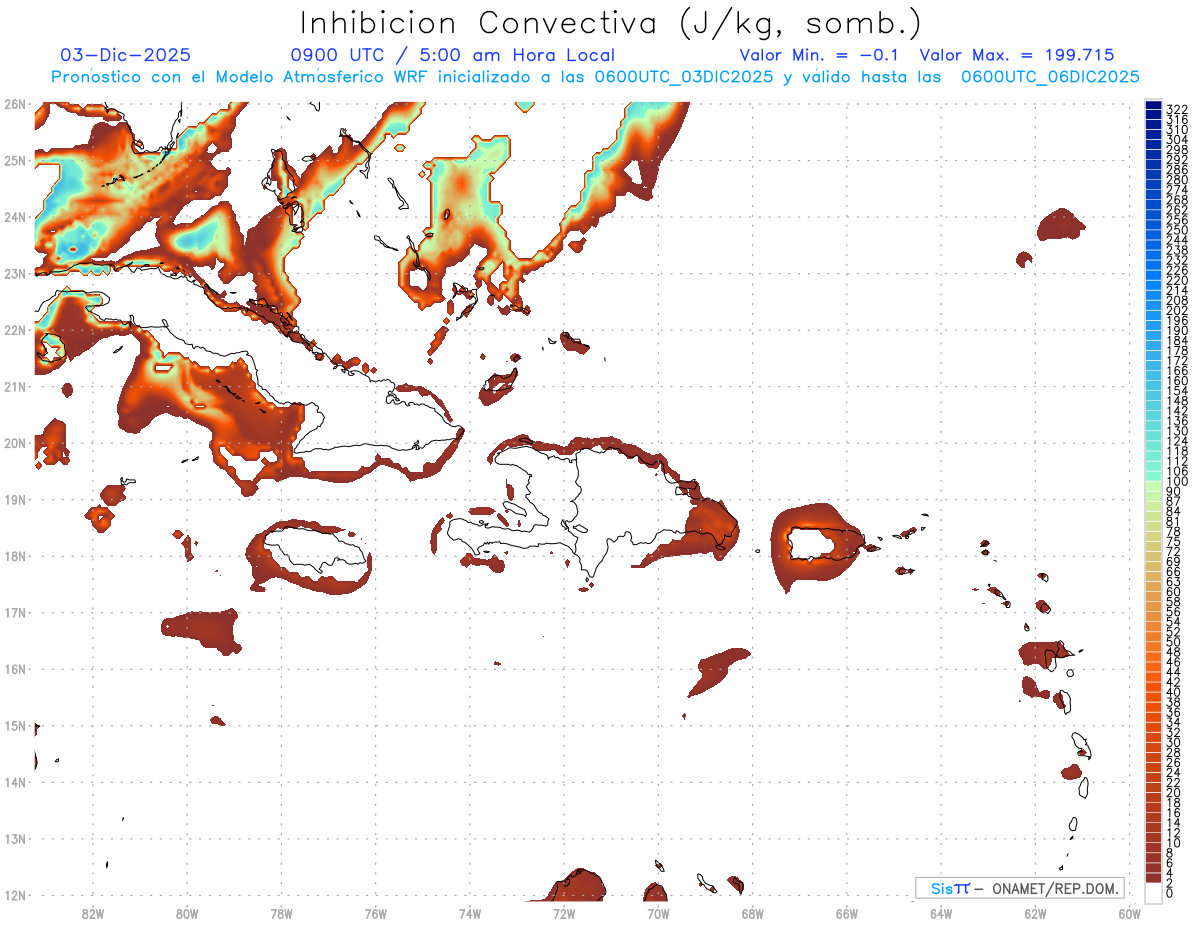Screen dimensions: 1200x927
Task: Click the "70W" longitude label
Action: point(658,913)
